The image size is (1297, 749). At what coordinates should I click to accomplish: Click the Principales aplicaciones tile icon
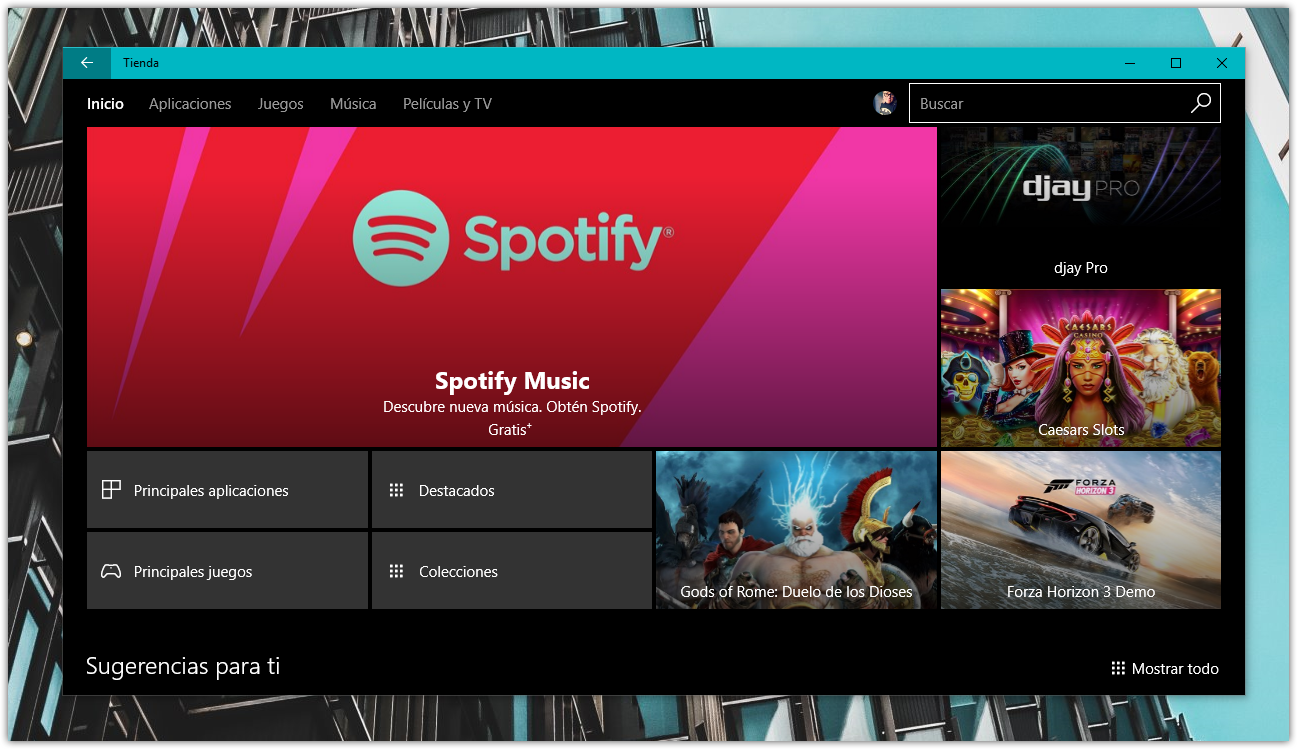tap(111, 490)
